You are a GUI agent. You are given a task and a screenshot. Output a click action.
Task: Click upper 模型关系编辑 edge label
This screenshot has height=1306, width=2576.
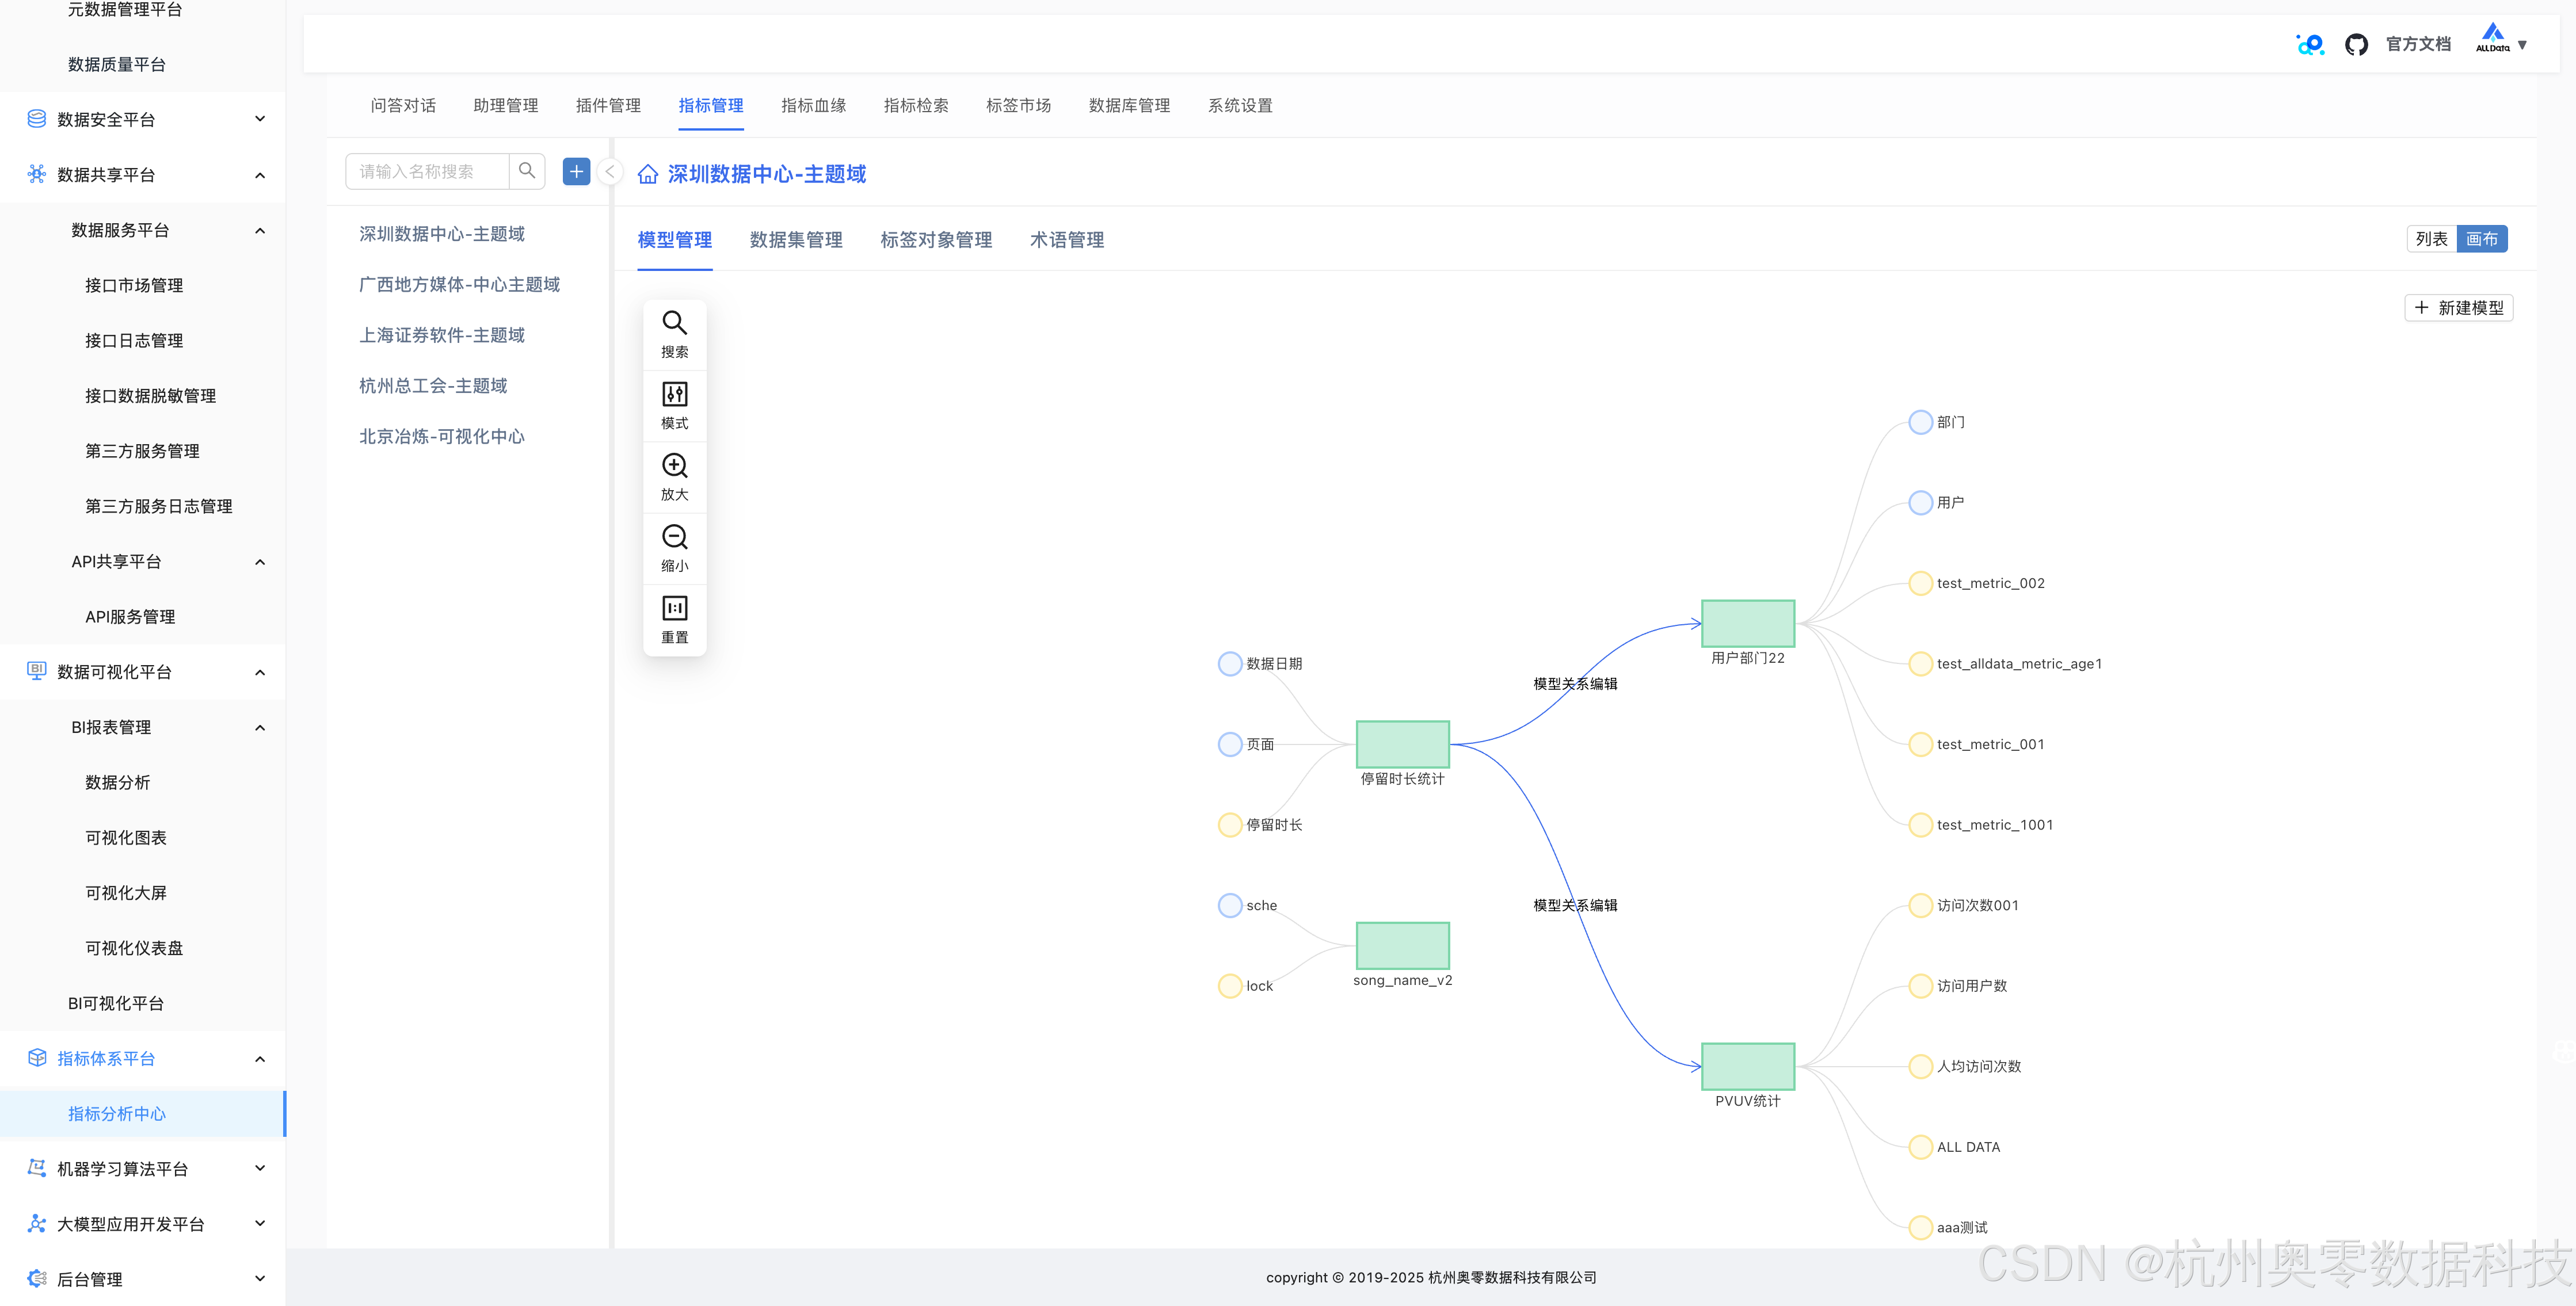point(1575,684)
